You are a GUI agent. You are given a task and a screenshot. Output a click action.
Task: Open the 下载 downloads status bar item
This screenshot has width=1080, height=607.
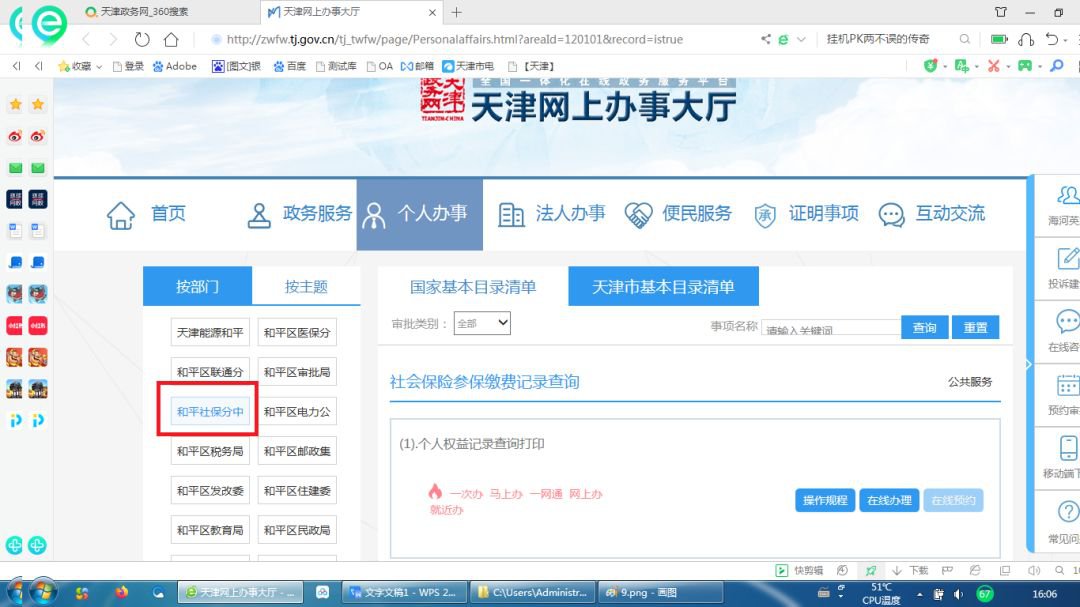tap(911, 570)
